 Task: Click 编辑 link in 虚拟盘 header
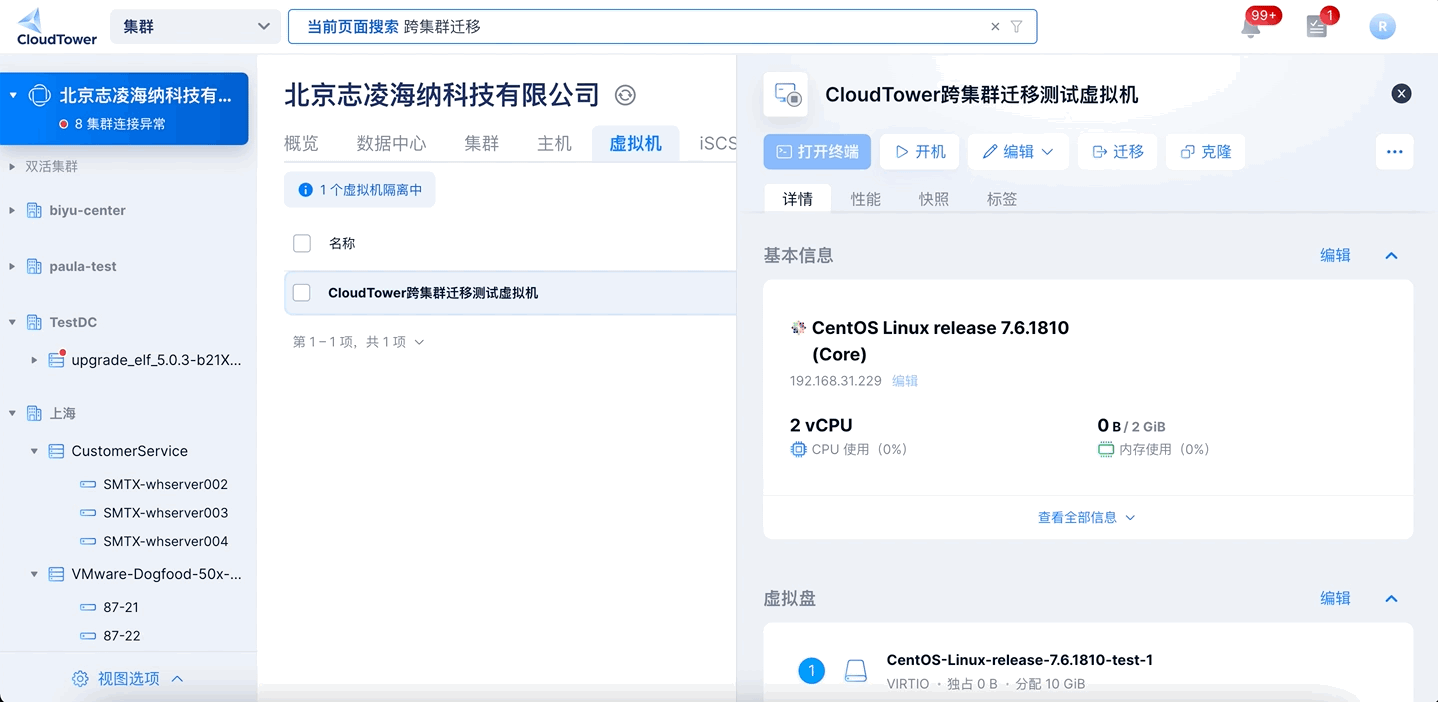[1335, 599]
